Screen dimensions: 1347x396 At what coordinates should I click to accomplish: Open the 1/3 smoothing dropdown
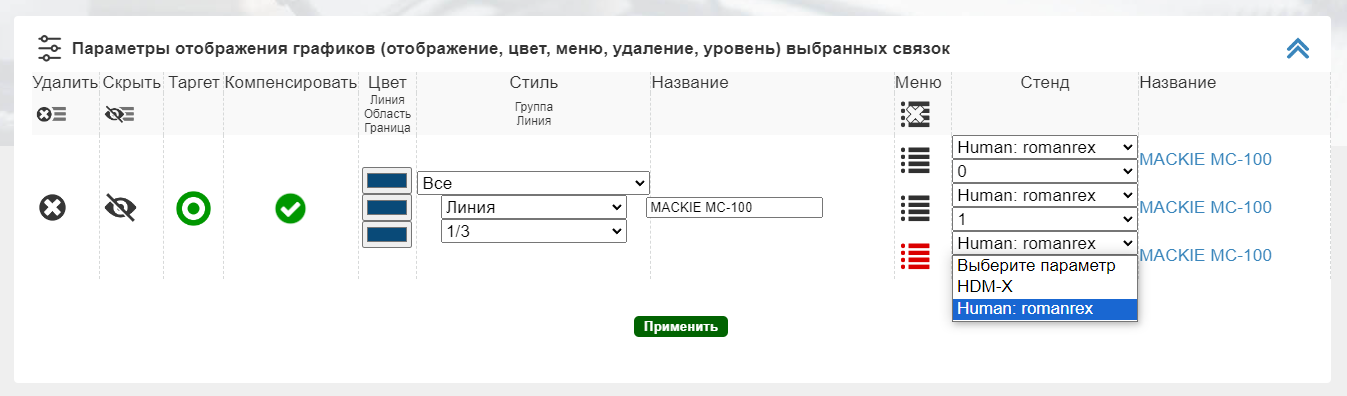click(x=534, y=231)
